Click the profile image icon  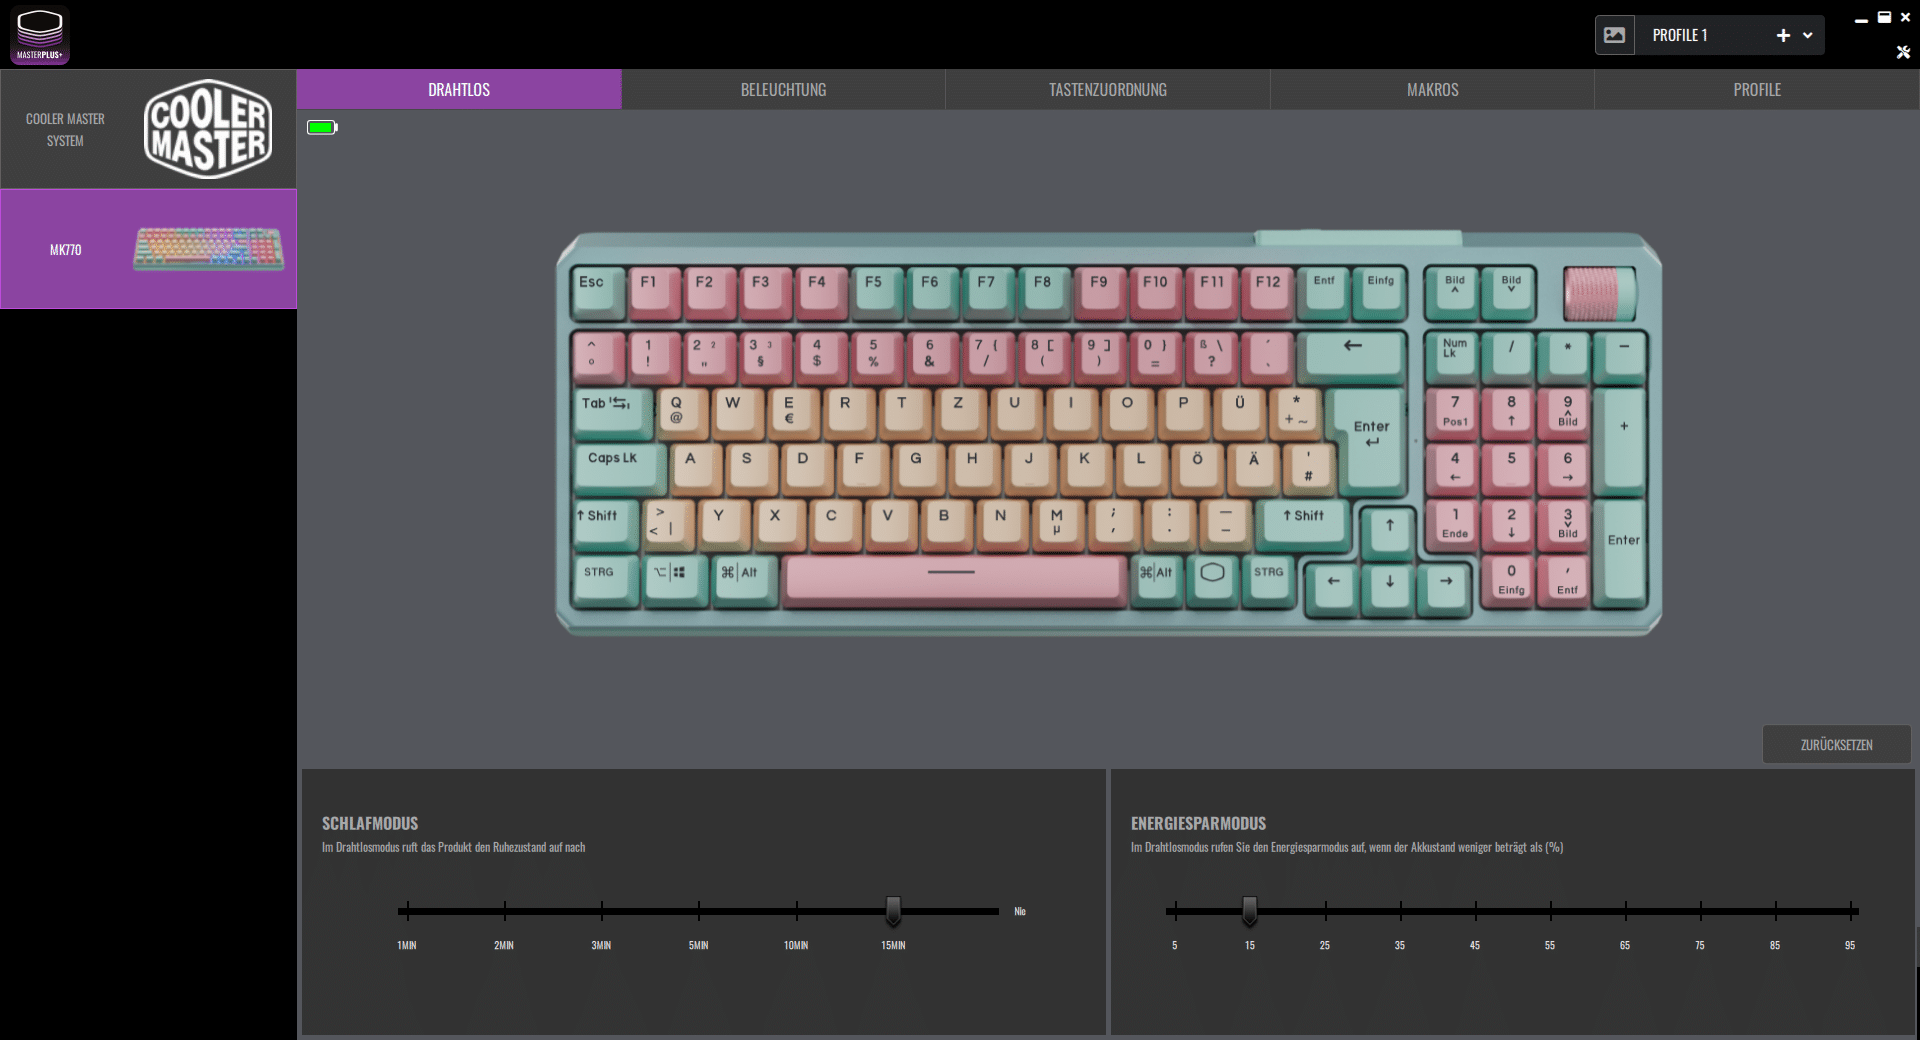[1614, 35]
